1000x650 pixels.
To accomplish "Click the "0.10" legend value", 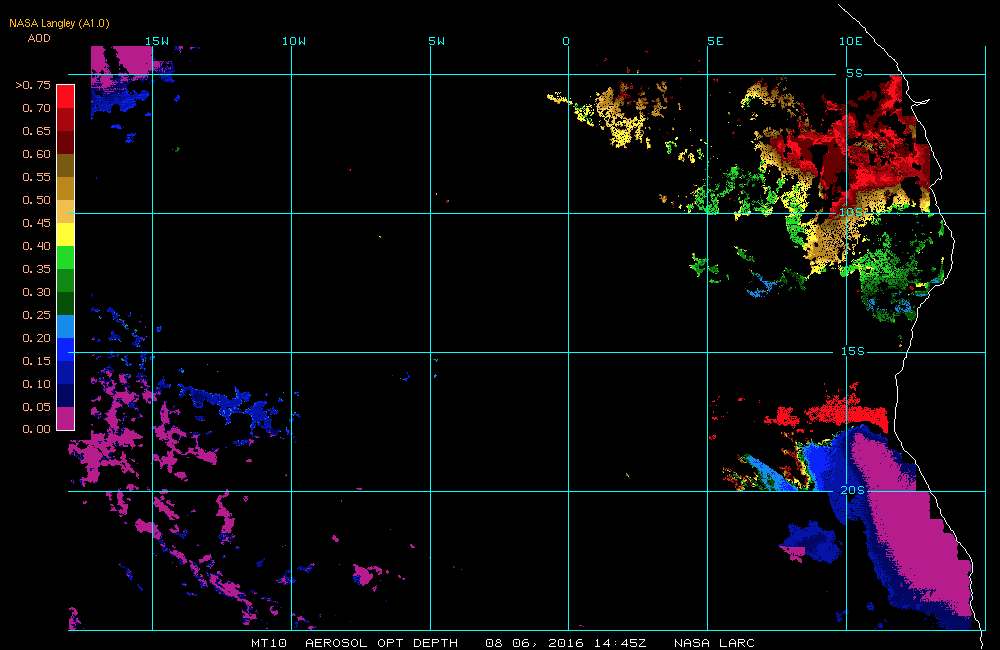I will [x=36, y=383].
